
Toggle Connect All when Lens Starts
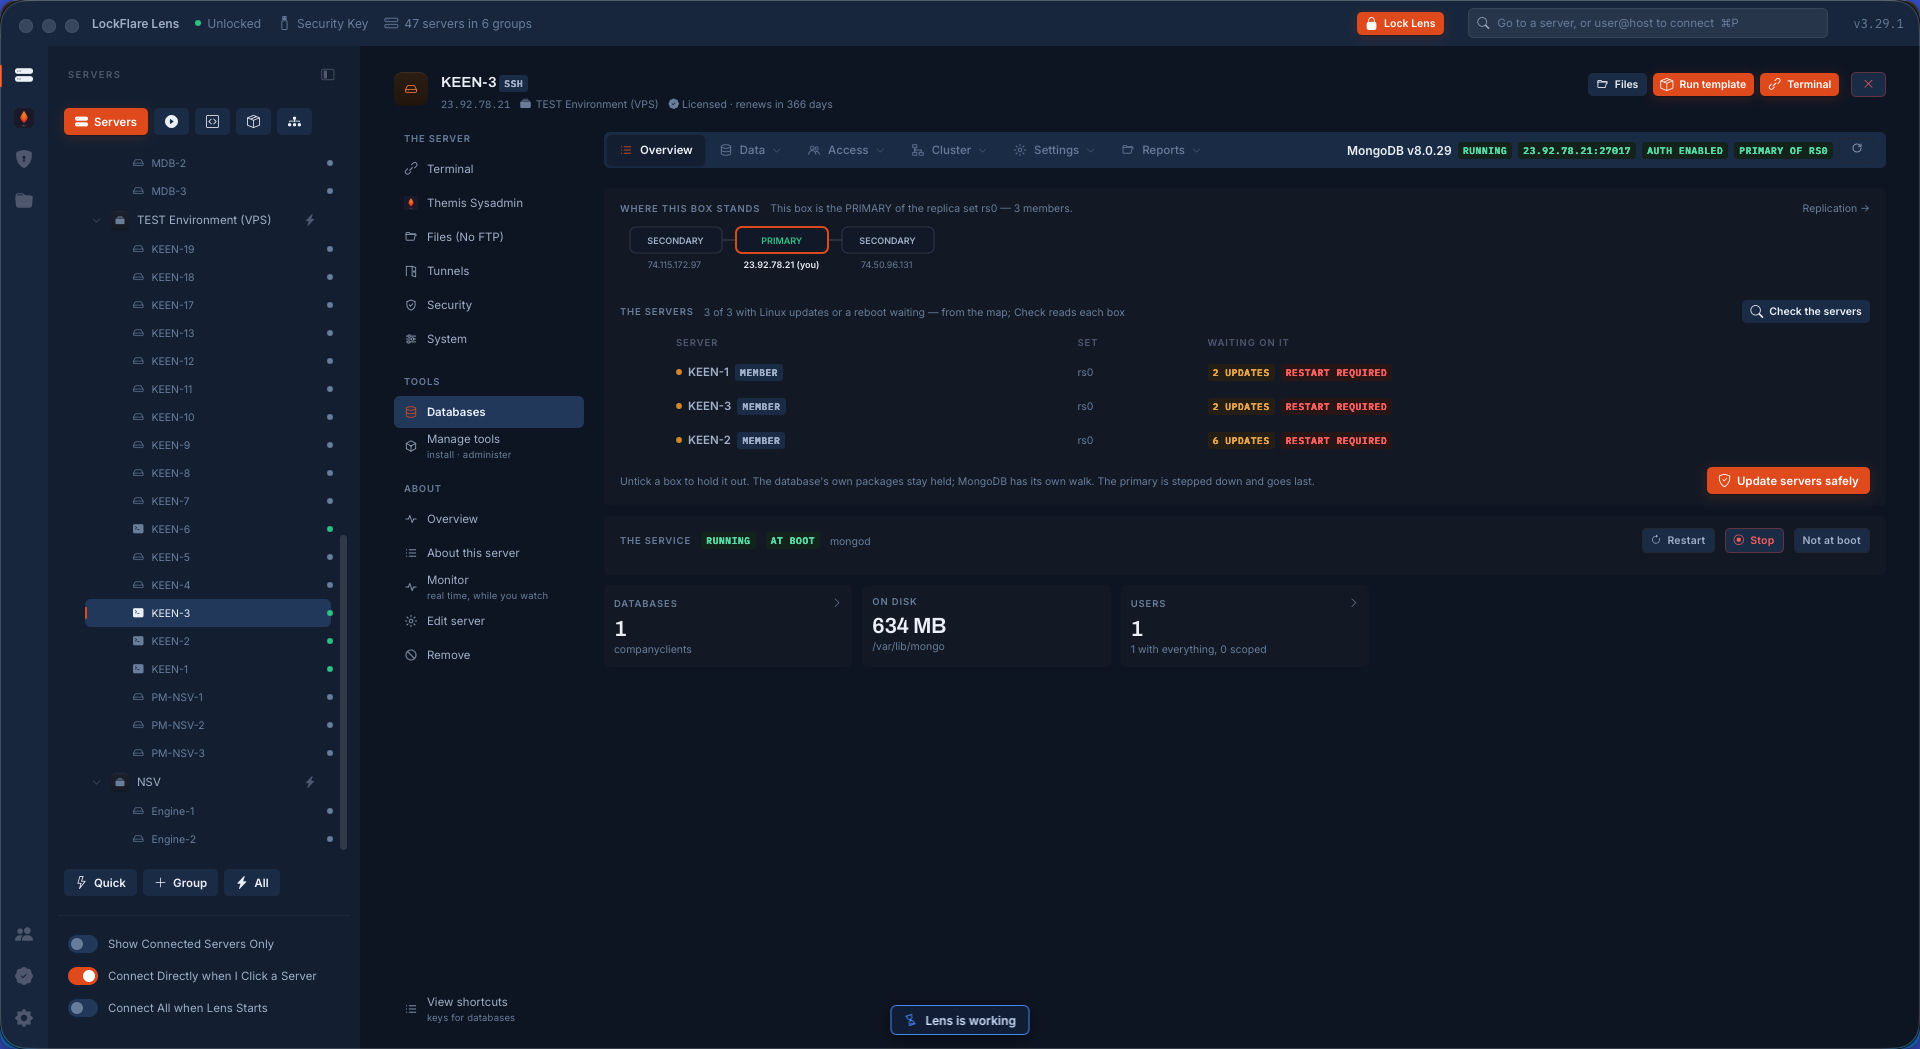pos(83,1008)
